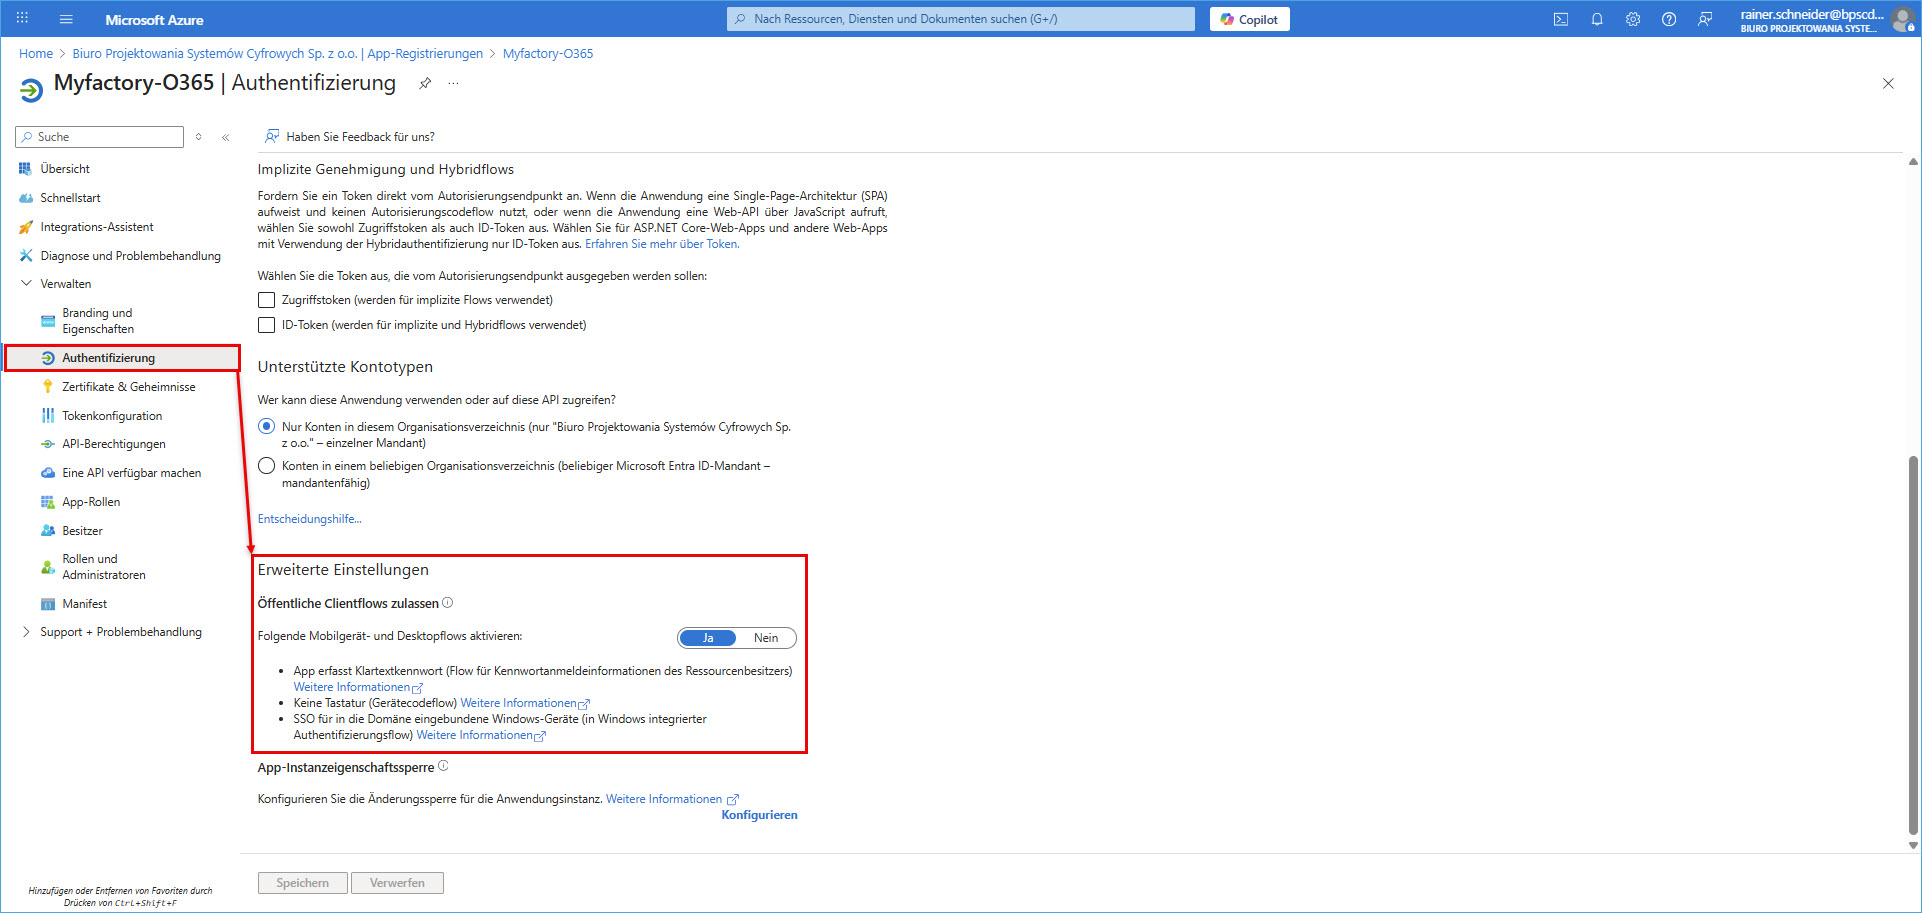Click the sidebar expand/collapse all sort icon

pyautogui.click(x=199, y=137)
